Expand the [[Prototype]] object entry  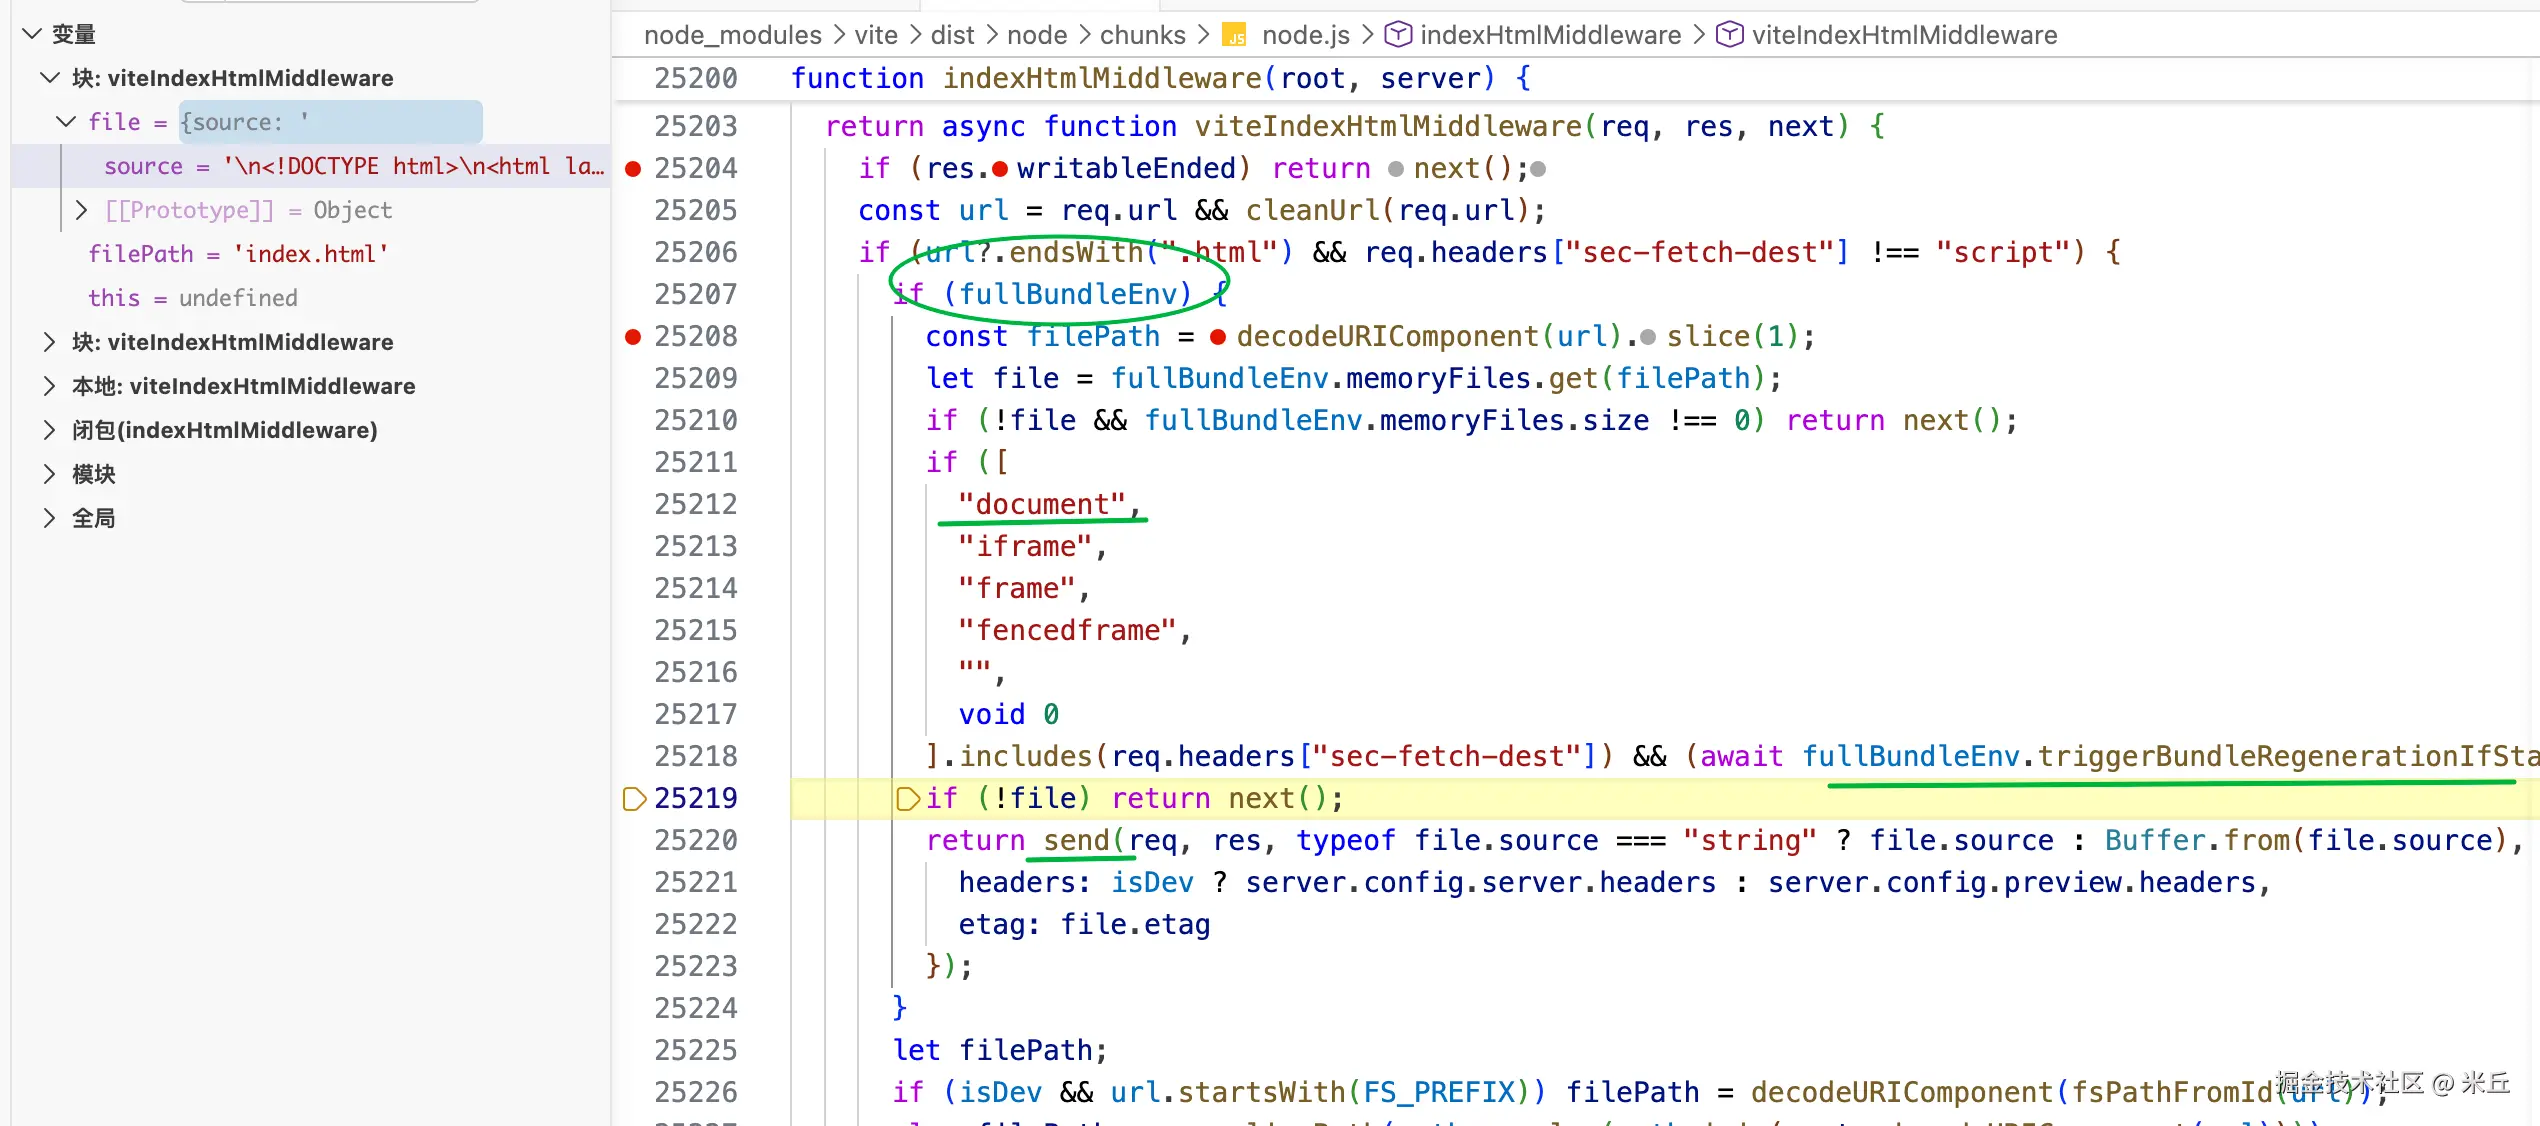point(82,210)
